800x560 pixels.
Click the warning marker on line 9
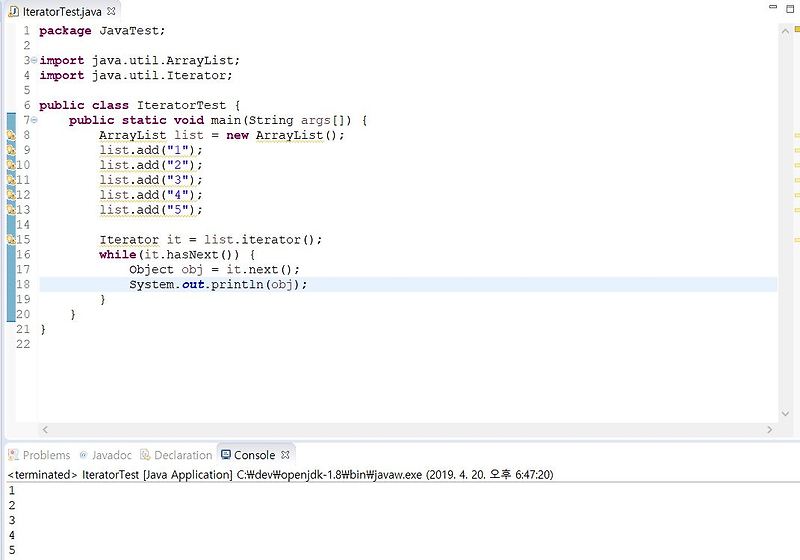pyautogui.click(x=11, y=150)
